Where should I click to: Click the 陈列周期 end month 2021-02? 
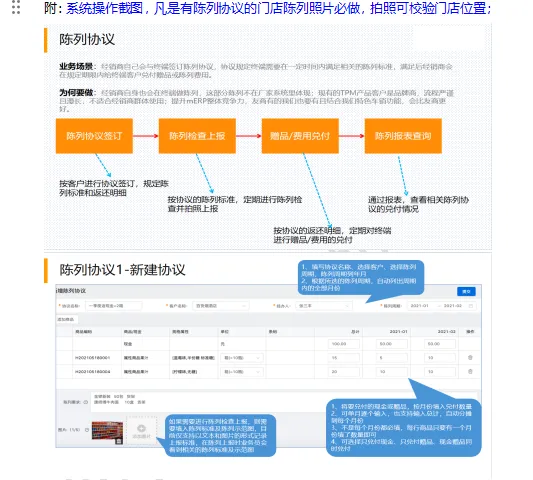point(452,306)
